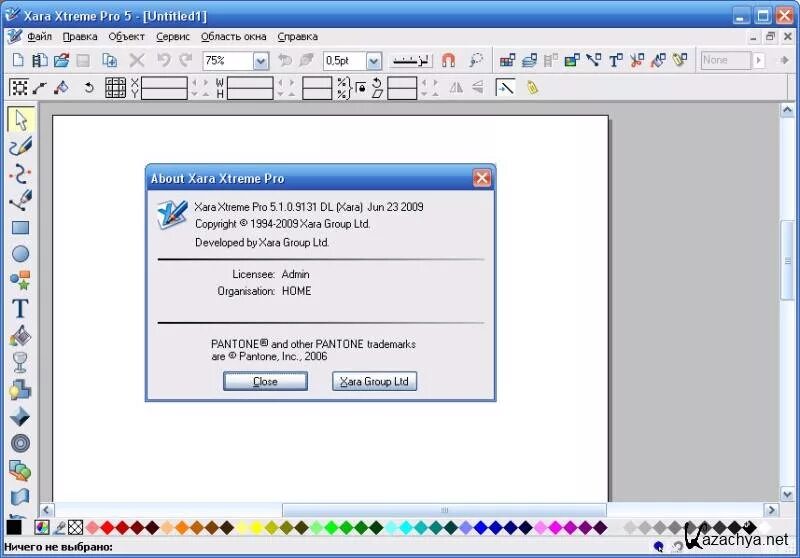Toggle the show fill edit handles button
The width and height of the screenshot is (800, 558).
coord(62,88)
